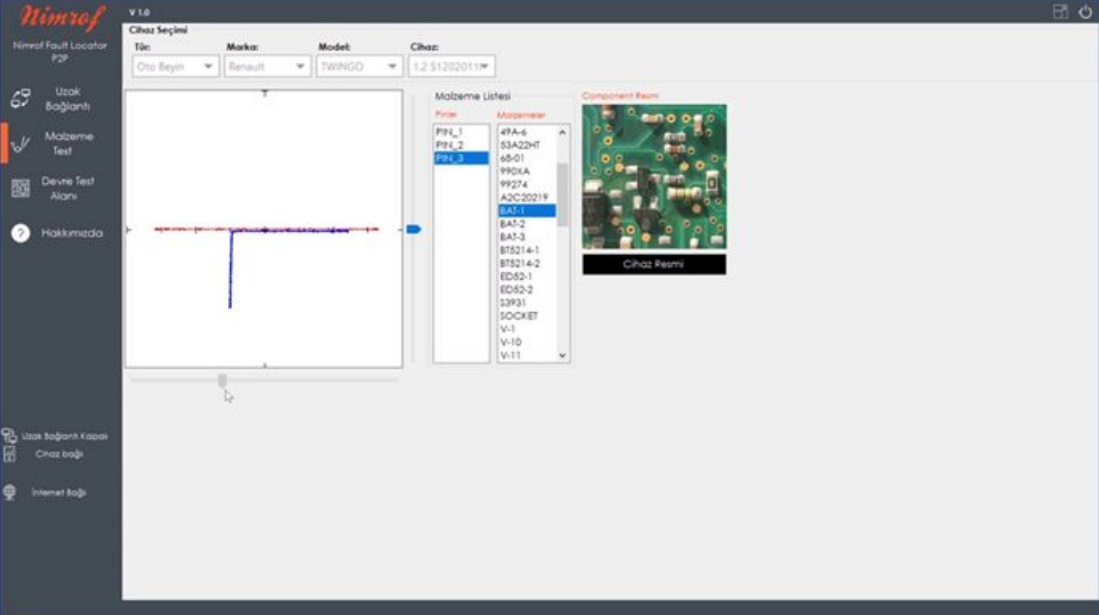Select material 99274
The width and height of the screenshot is (1099, 615).
pos(527,184)
